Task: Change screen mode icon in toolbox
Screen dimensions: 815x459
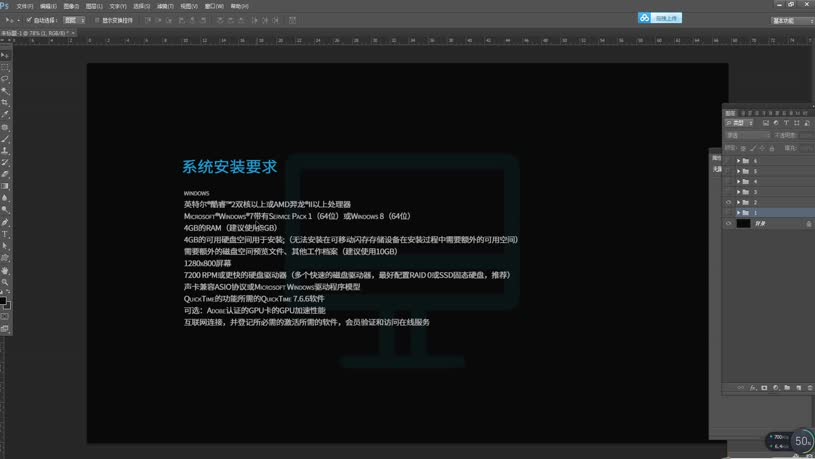Action: point(5,329)
